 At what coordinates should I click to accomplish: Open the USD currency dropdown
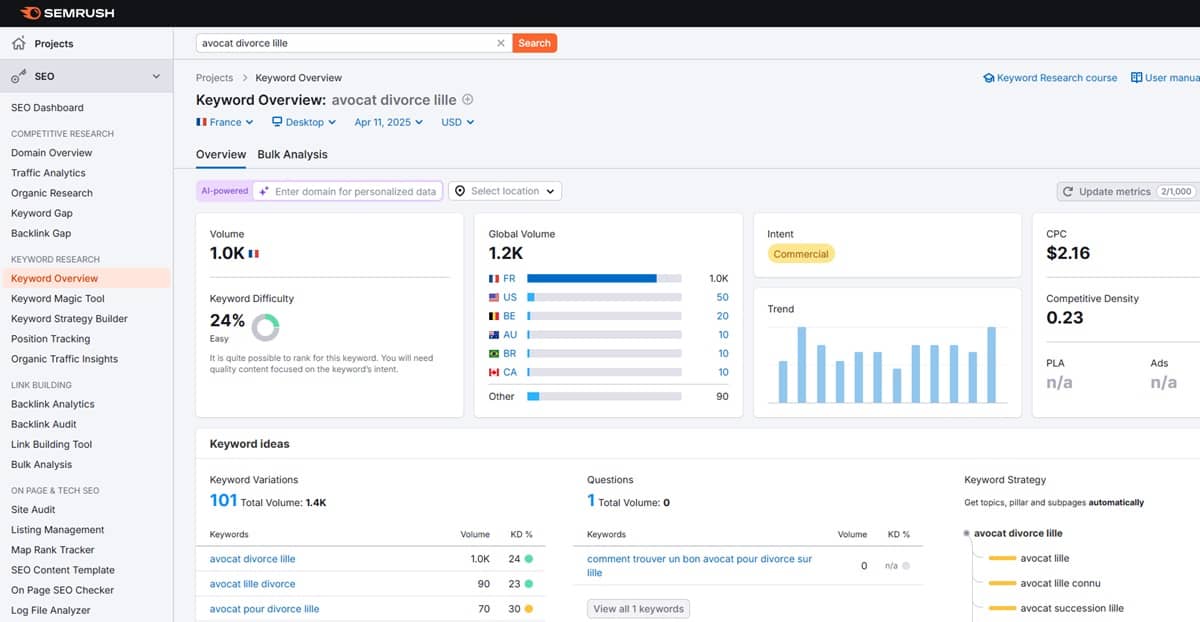457,122
